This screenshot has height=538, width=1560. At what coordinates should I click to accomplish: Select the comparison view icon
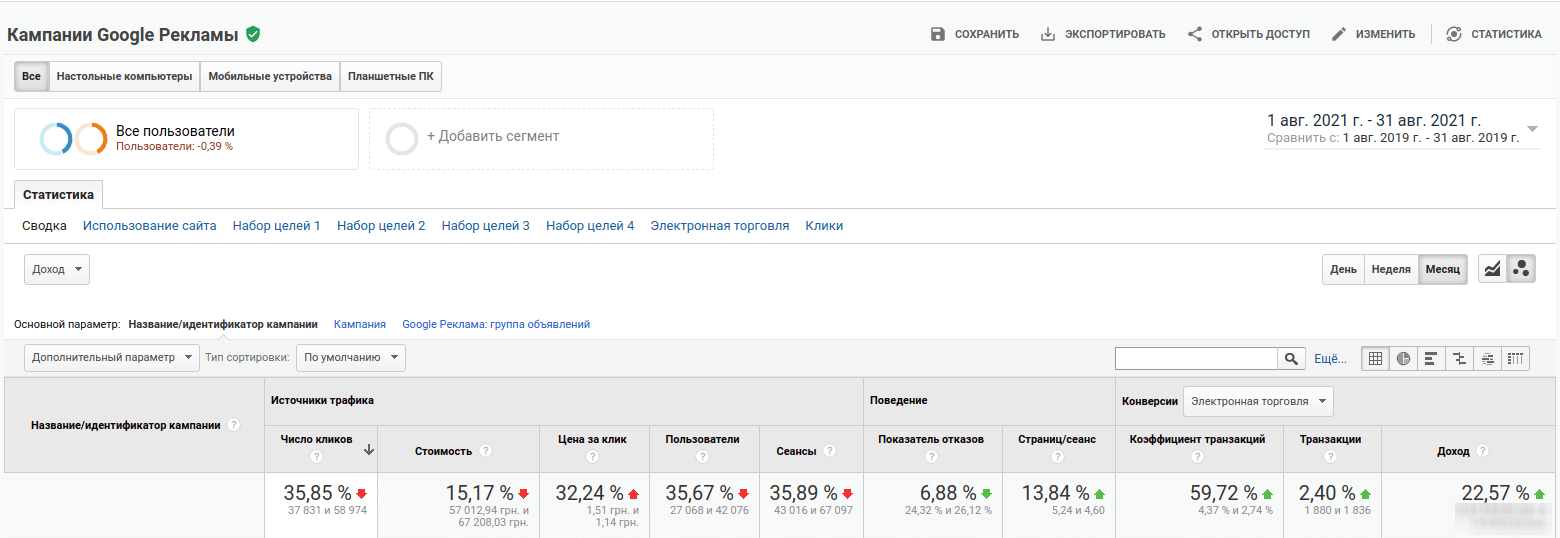1459,359
